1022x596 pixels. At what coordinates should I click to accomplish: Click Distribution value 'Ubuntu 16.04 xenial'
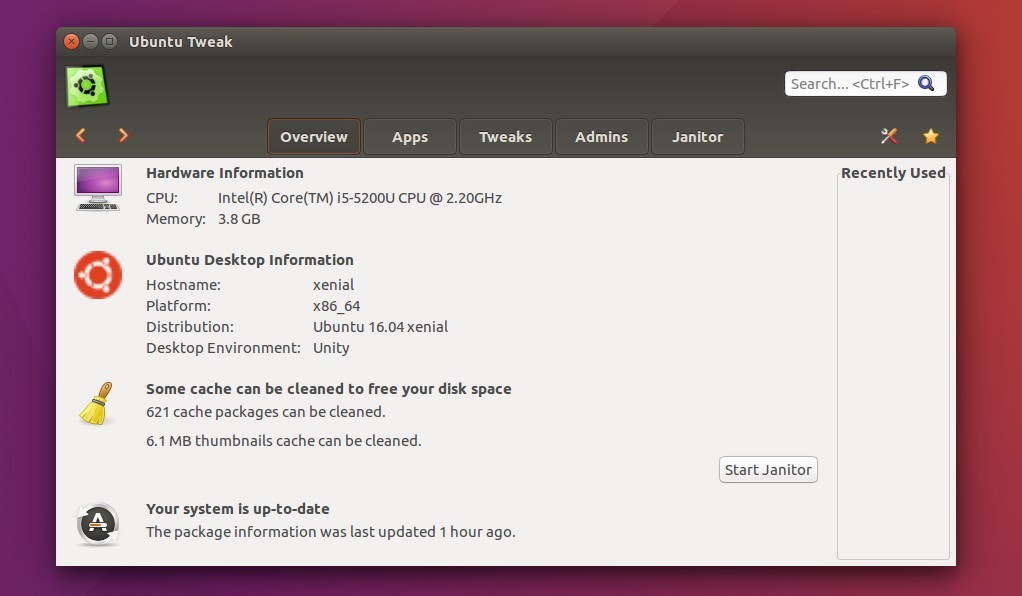[381, 327]
